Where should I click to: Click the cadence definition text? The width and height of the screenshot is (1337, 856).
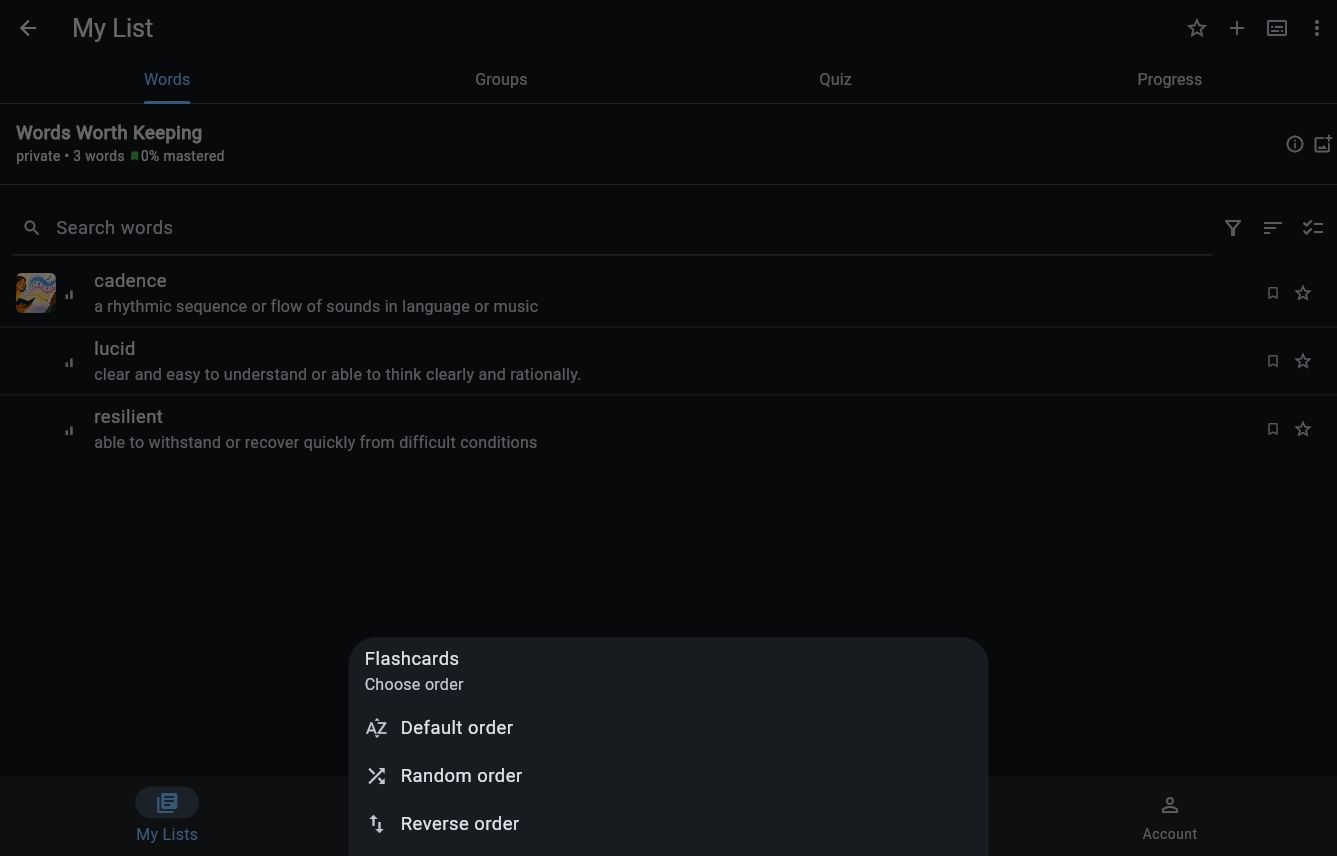click(x=316, y=306)
